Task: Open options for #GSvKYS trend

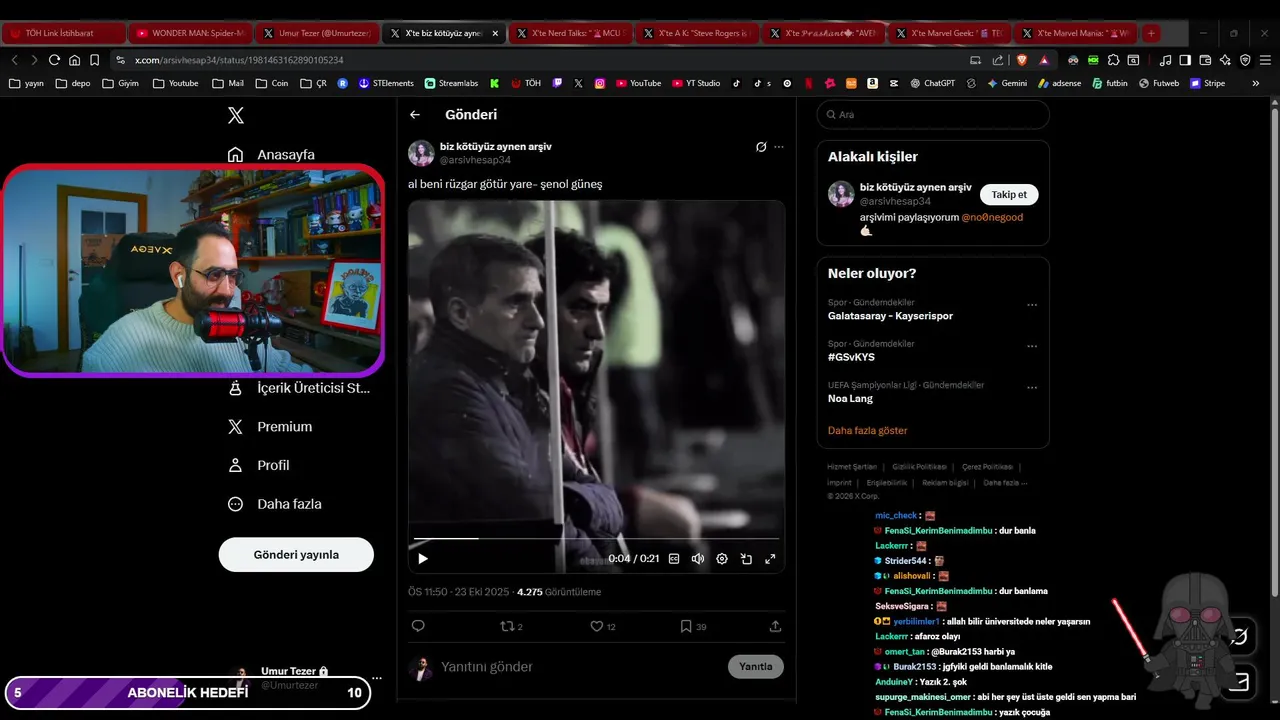Action: pos(1032,346)
